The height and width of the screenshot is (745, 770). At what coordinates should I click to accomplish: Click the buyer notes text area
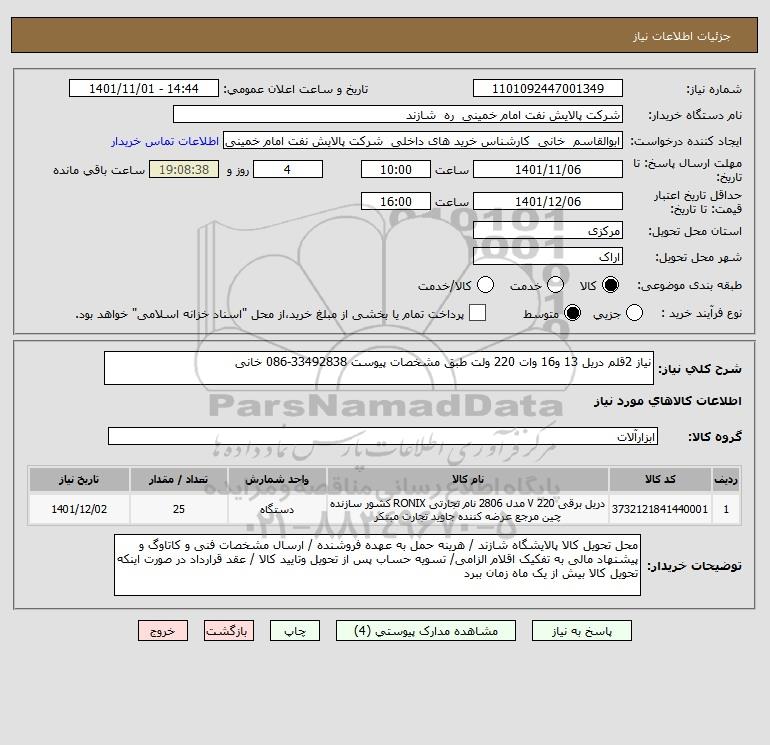pos(377,565)
